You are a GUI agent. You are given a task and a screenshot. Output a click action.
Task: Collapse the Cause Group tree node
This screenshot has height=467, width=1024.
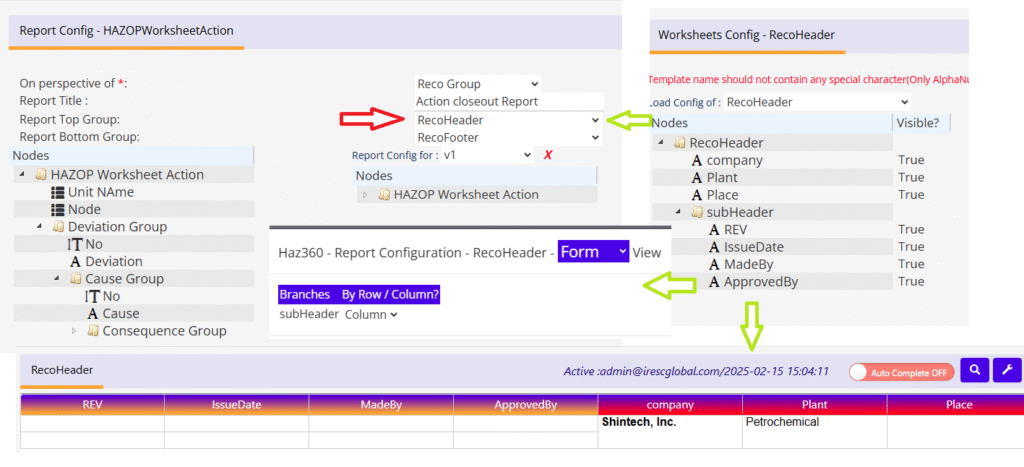tap(58, 279)
